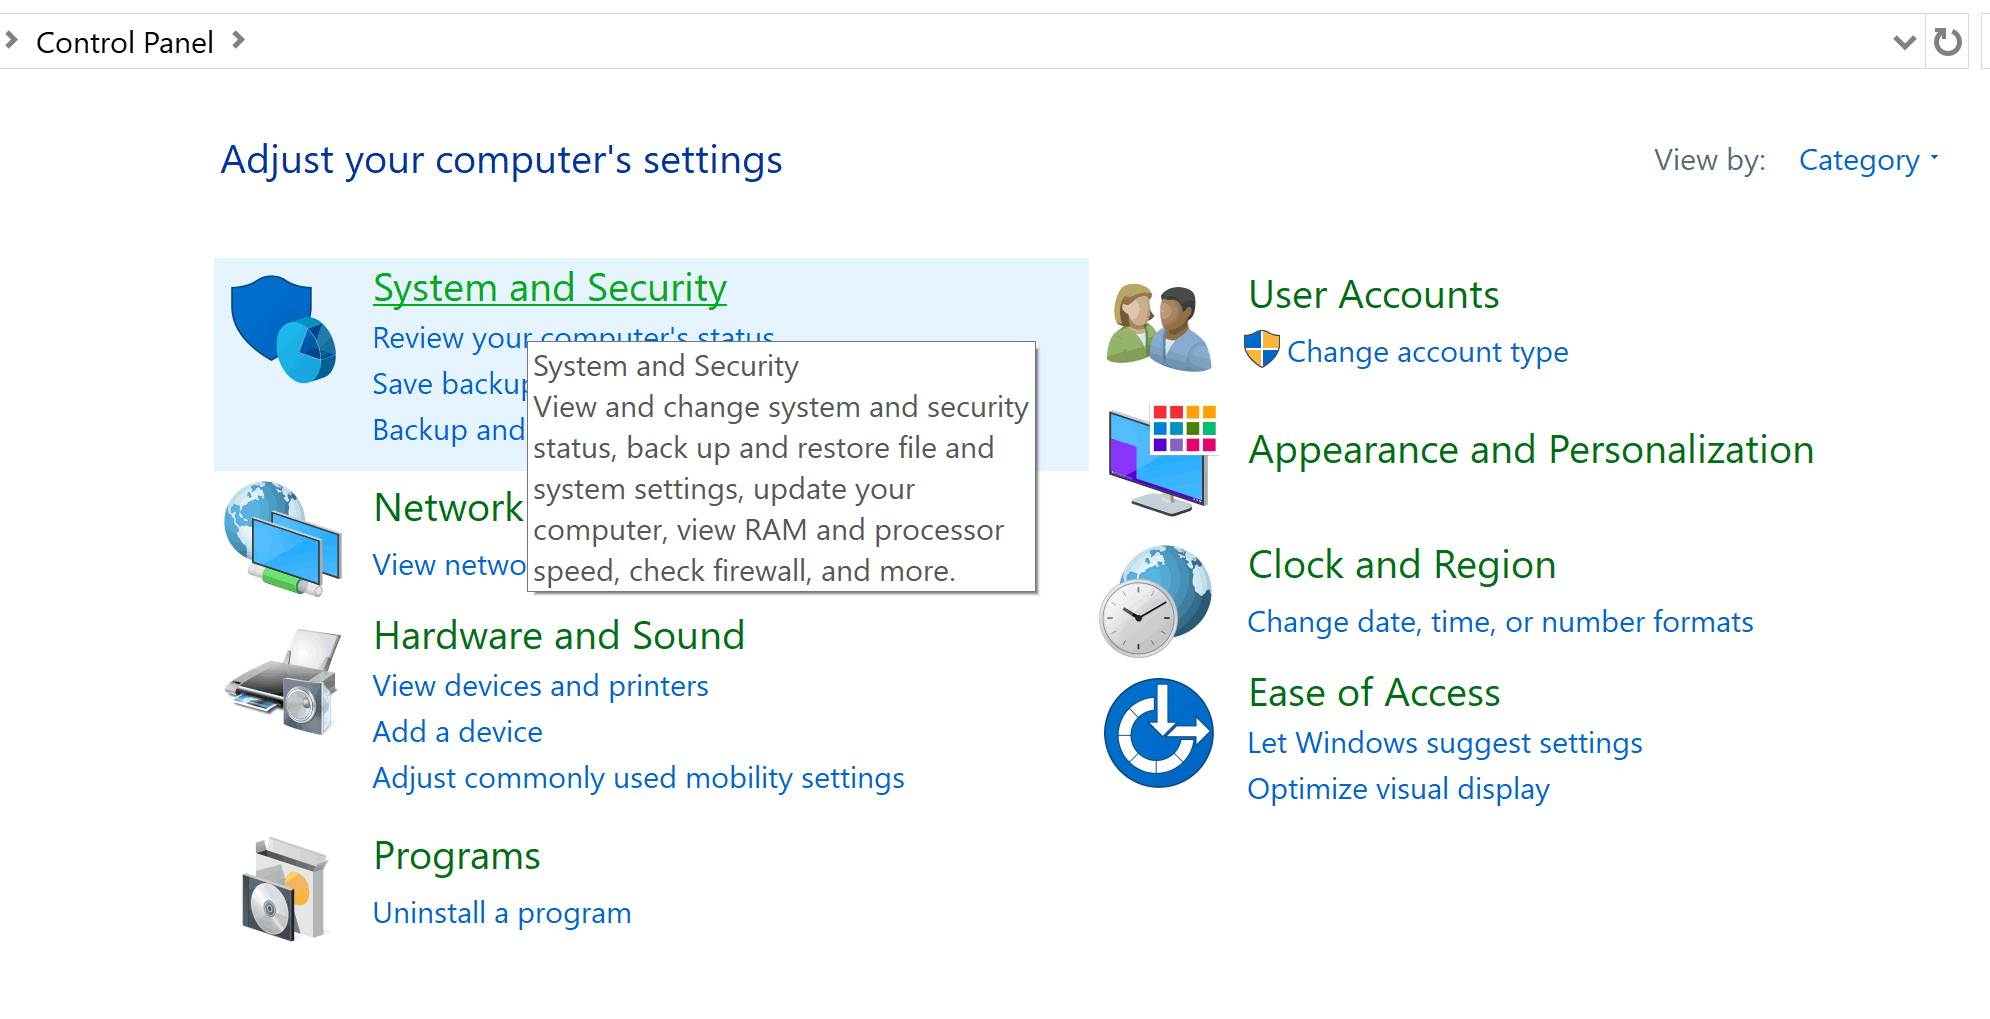The width and height of the screenshot is (1990, 1019).
Task: Open the Clock and Region globe icon
Action: pyautogui.click(x=1156, y=601)
